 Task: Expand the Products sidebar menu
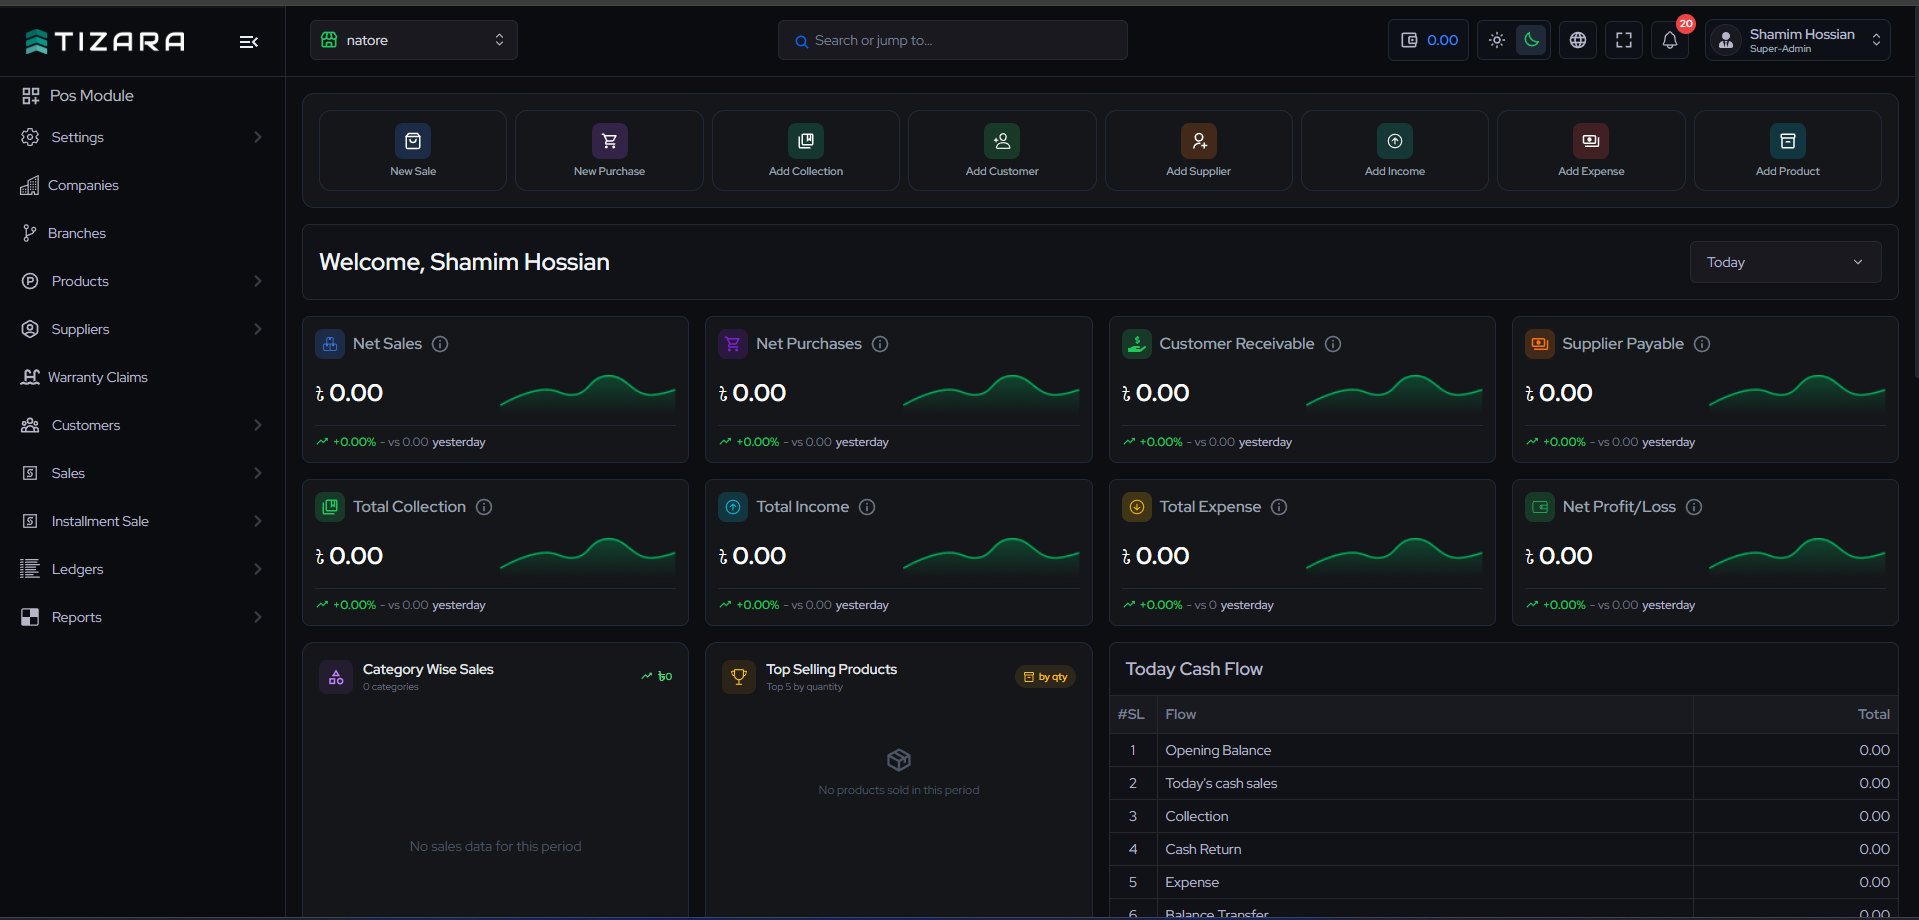click(x=142, y=281)
